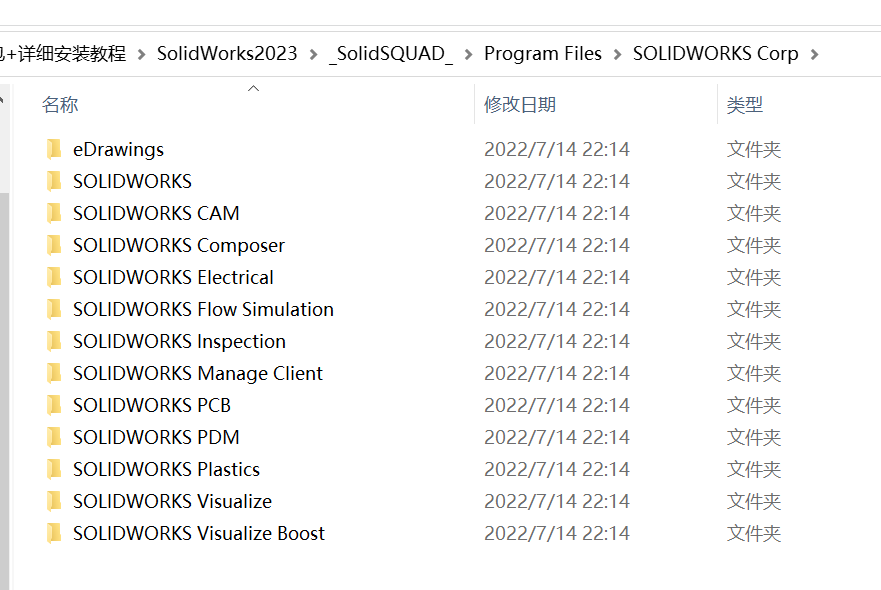Open the SOLIDWORKS PDM folder

click(153, 437)
